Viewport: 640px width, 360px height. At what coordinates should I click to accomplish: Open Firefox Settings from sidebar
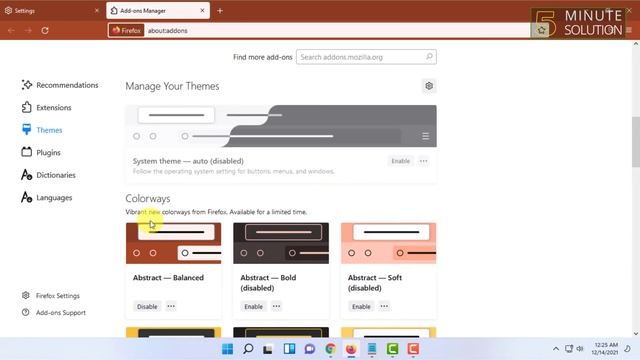[x=51, y=296]
